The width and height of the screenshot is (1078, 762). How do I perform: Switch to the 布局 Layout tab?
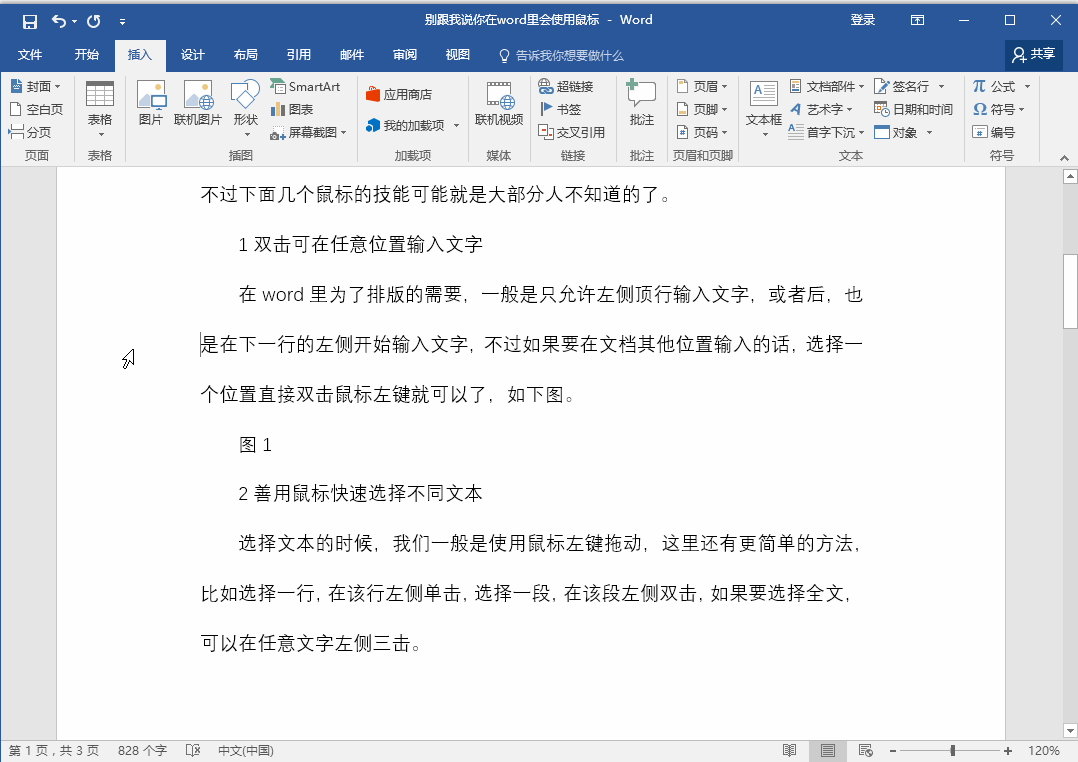coord(245,55)
